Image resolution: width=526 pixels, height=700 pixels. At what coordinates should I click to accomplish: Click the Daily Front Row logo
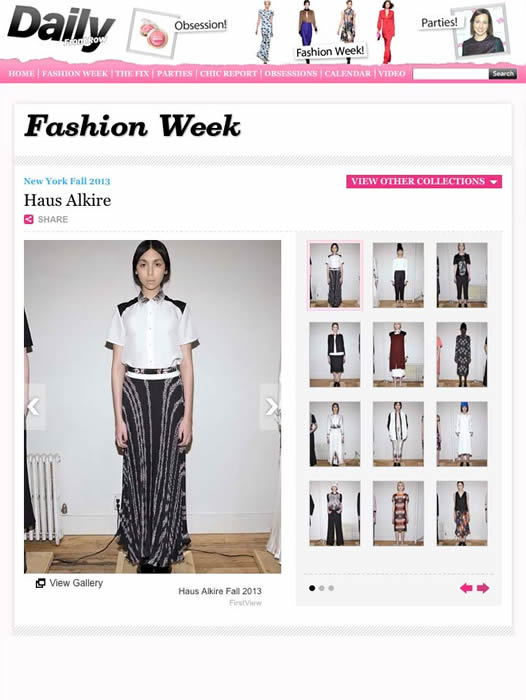[61, 28]
